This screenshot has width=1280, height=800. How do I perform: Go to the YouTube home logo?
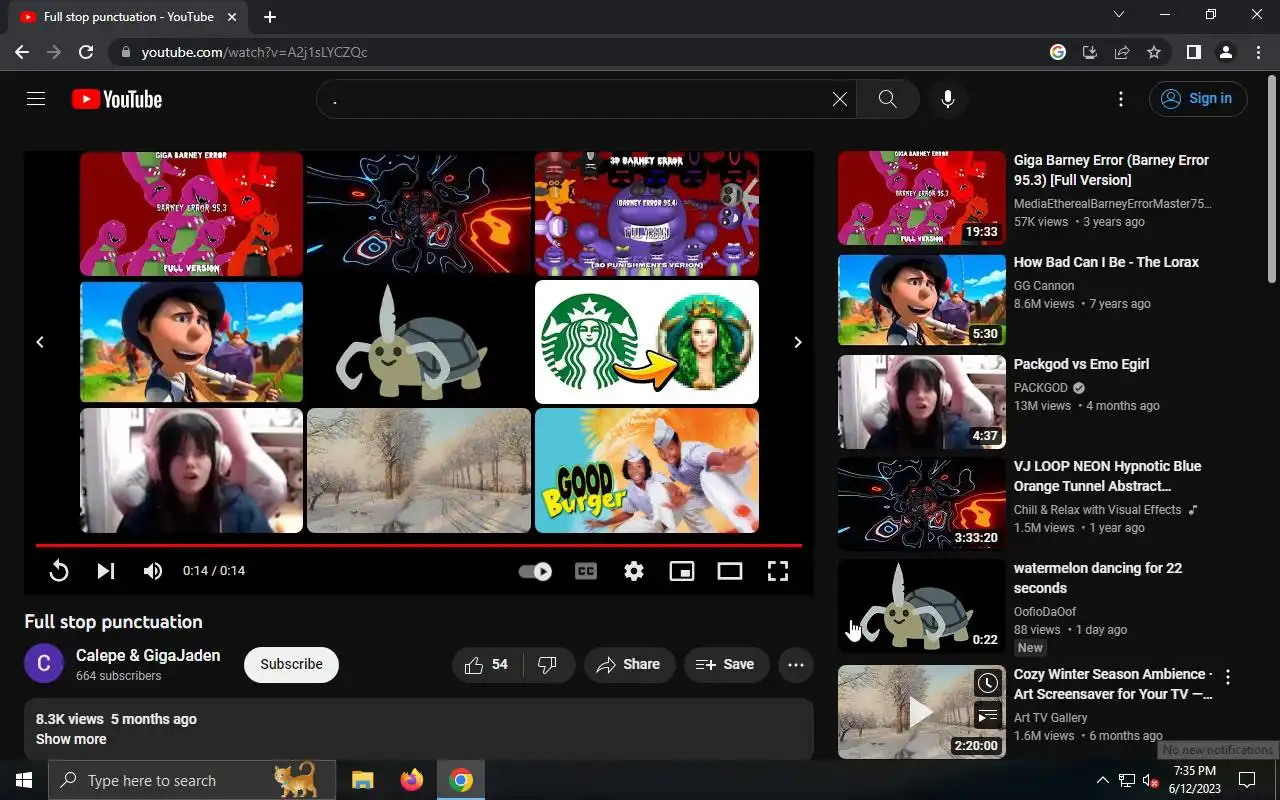click(117, 99)
